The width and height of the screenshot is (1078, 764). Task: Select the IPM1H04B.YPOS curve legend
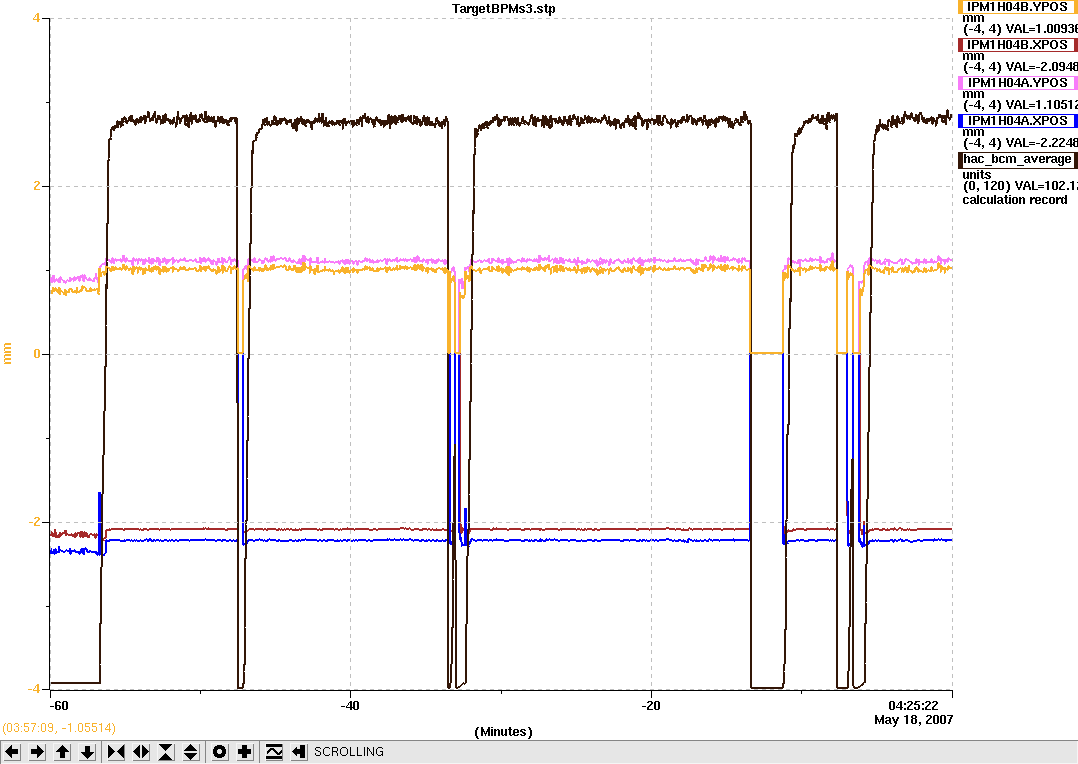[x=1018, y=7]
